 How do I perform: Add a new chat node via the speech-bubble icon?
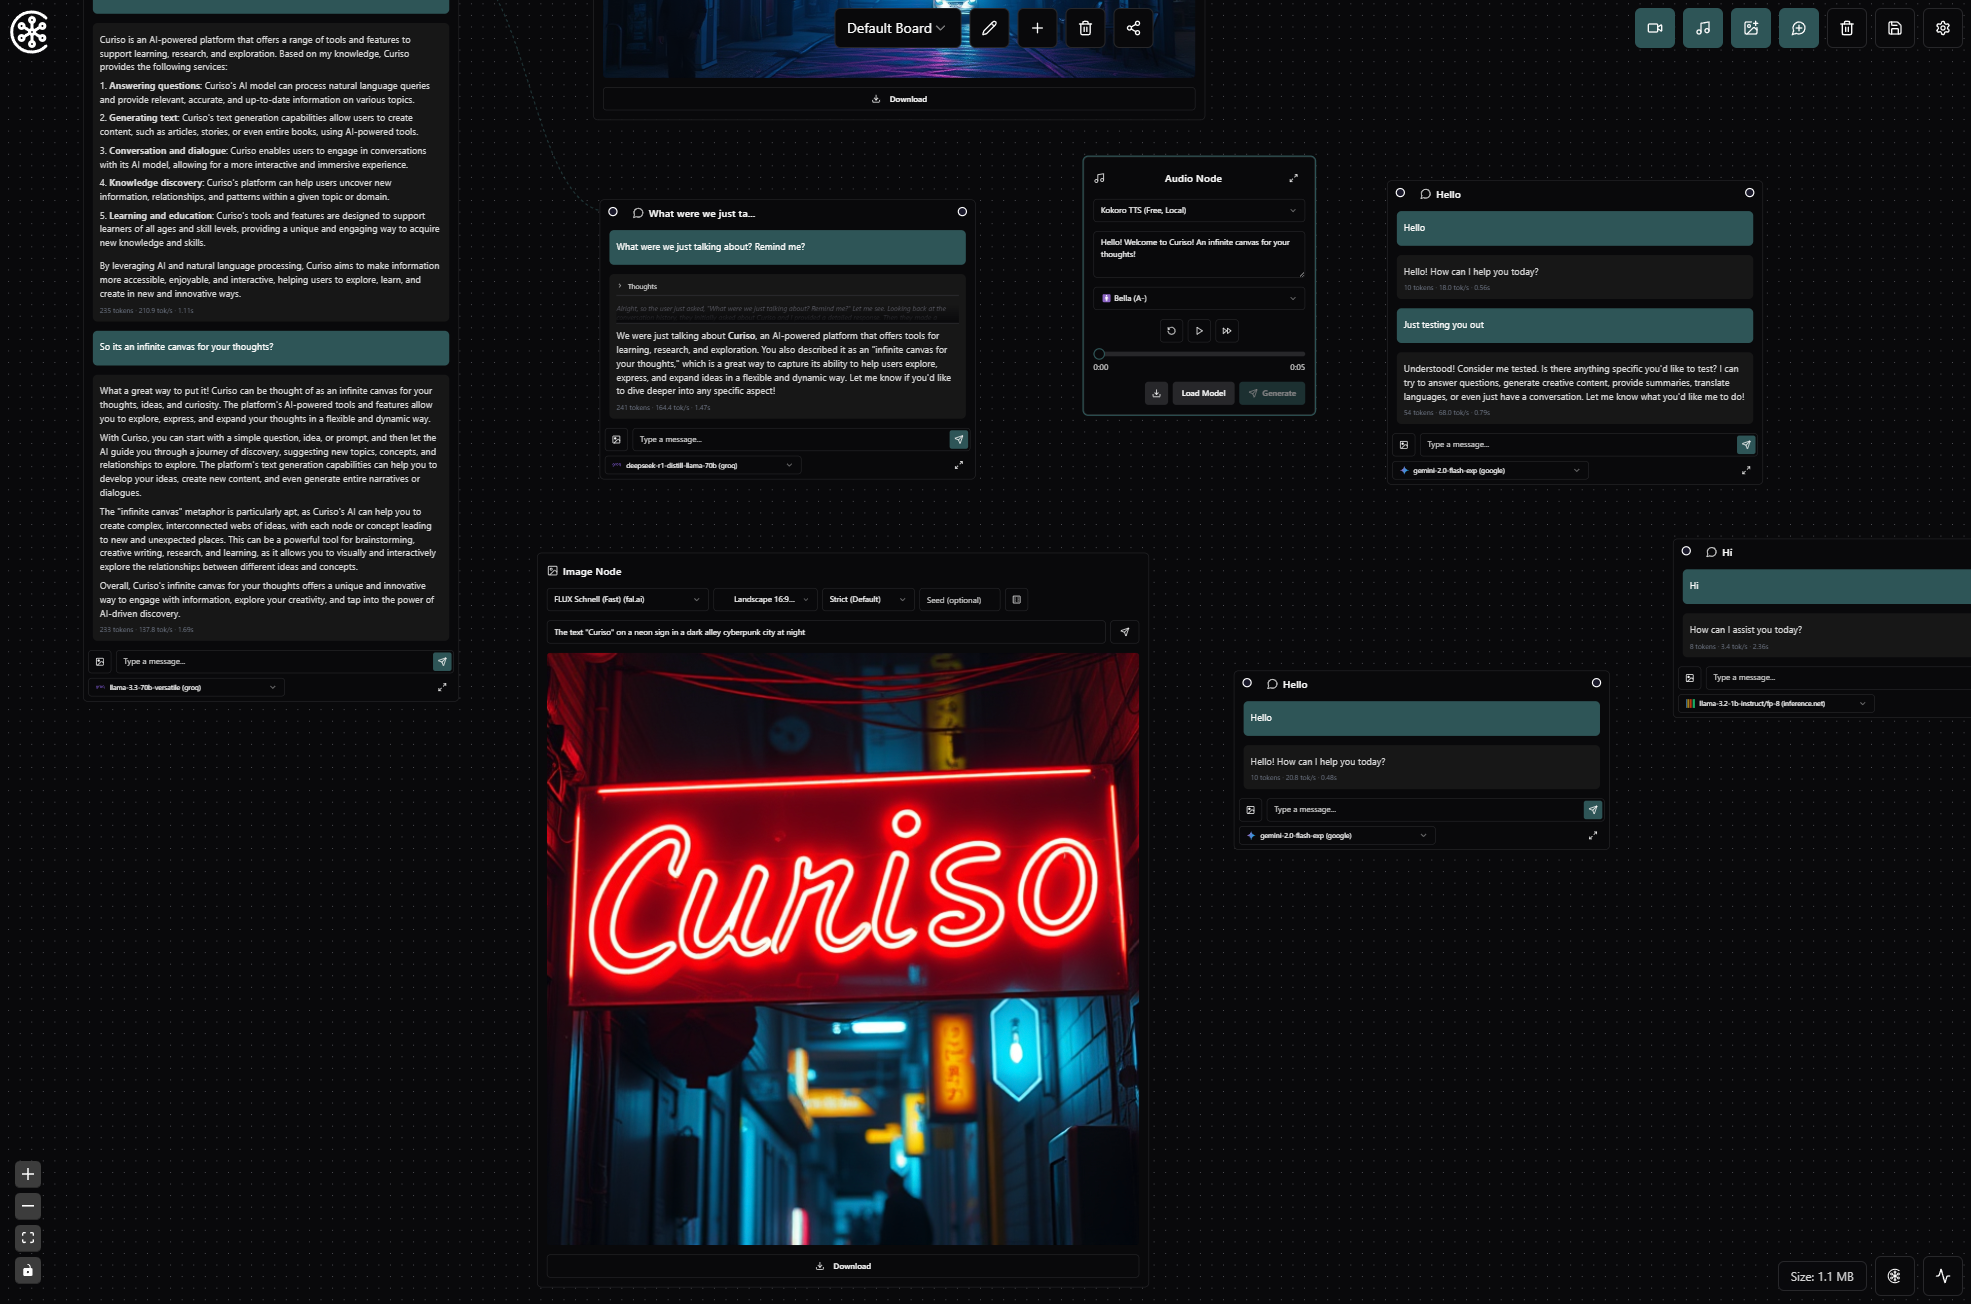(1799, 28)
